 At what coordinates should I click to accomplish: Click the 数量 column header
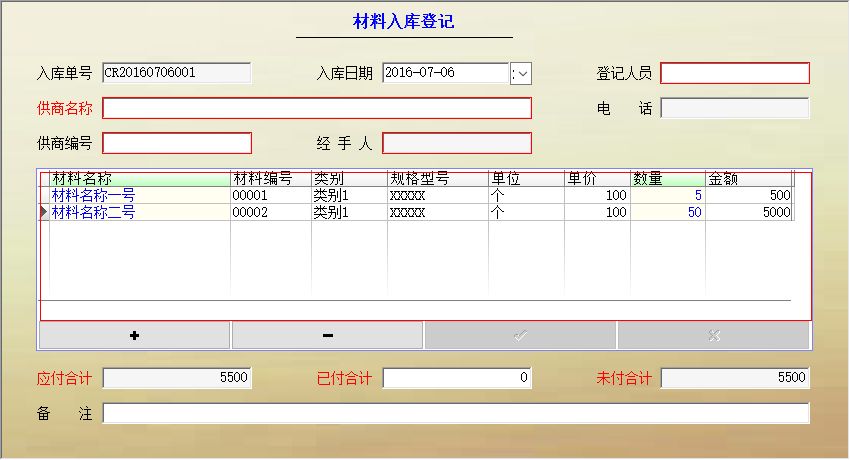pyautogui.click(x=668, y=178)
